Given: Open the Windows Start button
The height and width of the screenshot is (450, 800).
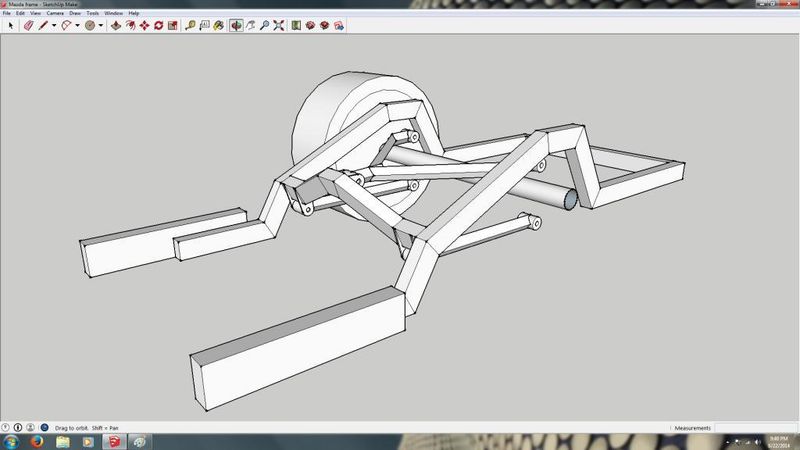Looking at the screenshot, I should point(9,441).
